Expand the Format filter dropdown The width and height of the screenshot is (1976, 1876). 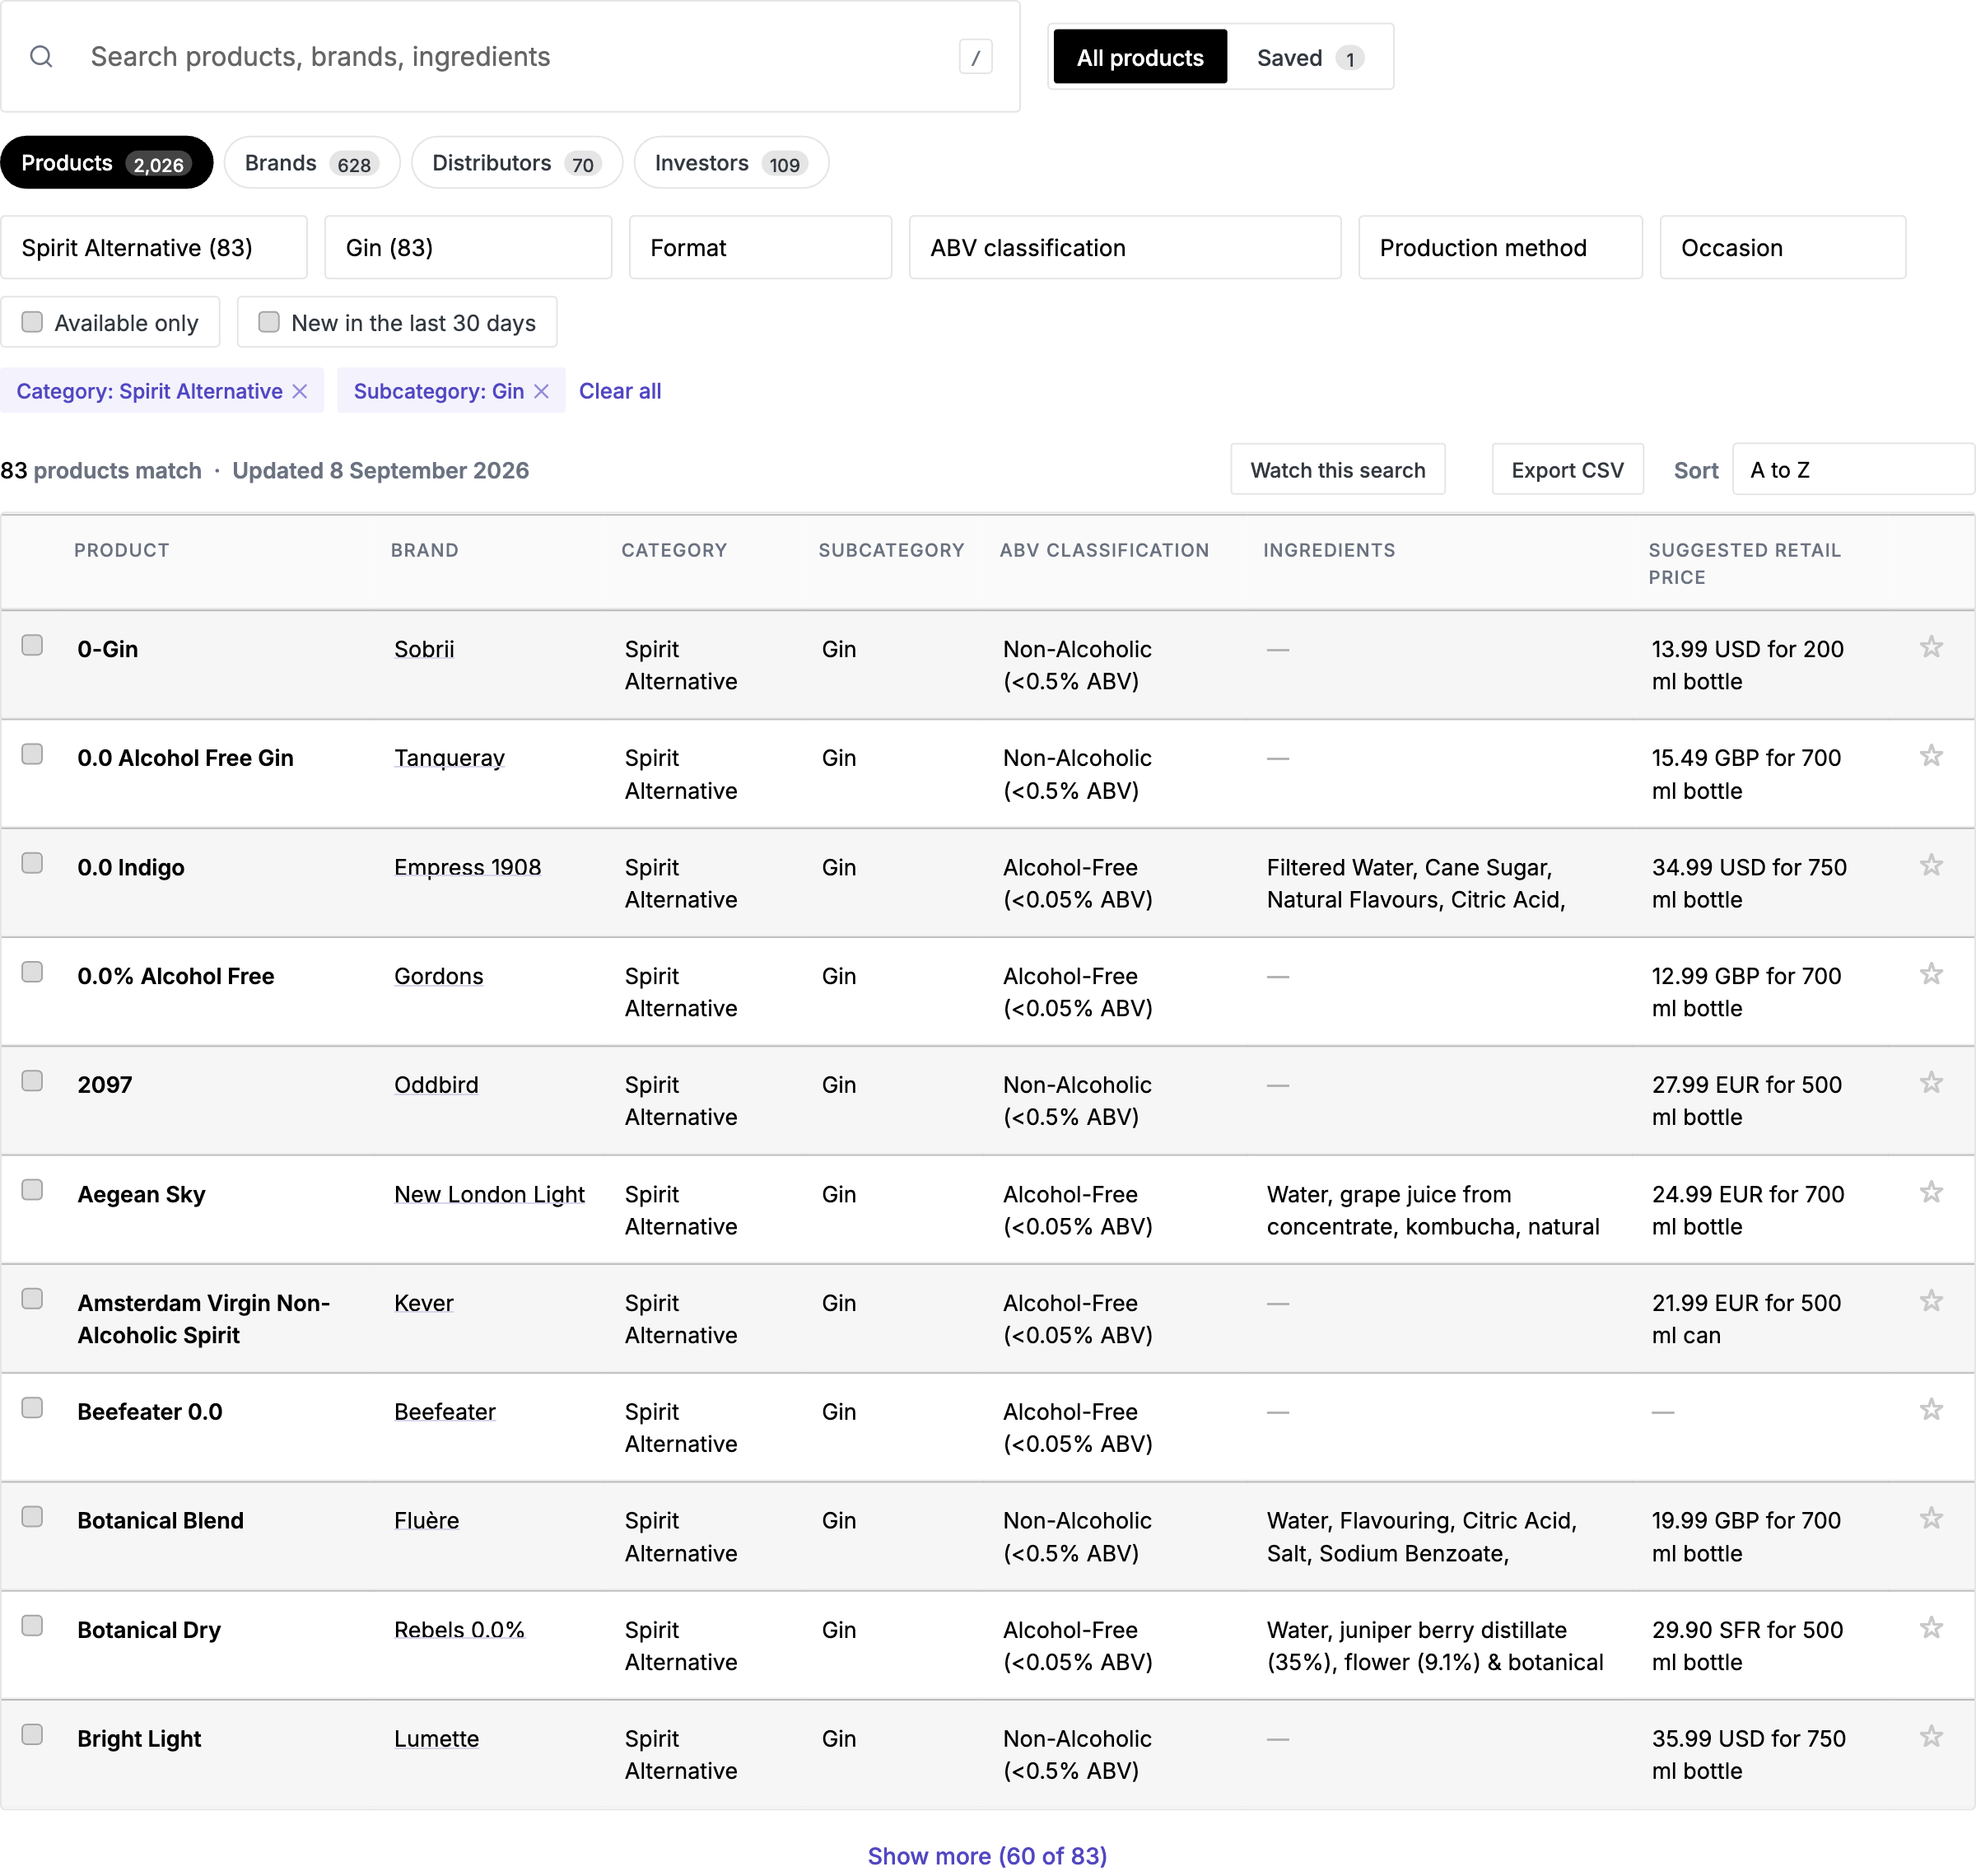760,247
